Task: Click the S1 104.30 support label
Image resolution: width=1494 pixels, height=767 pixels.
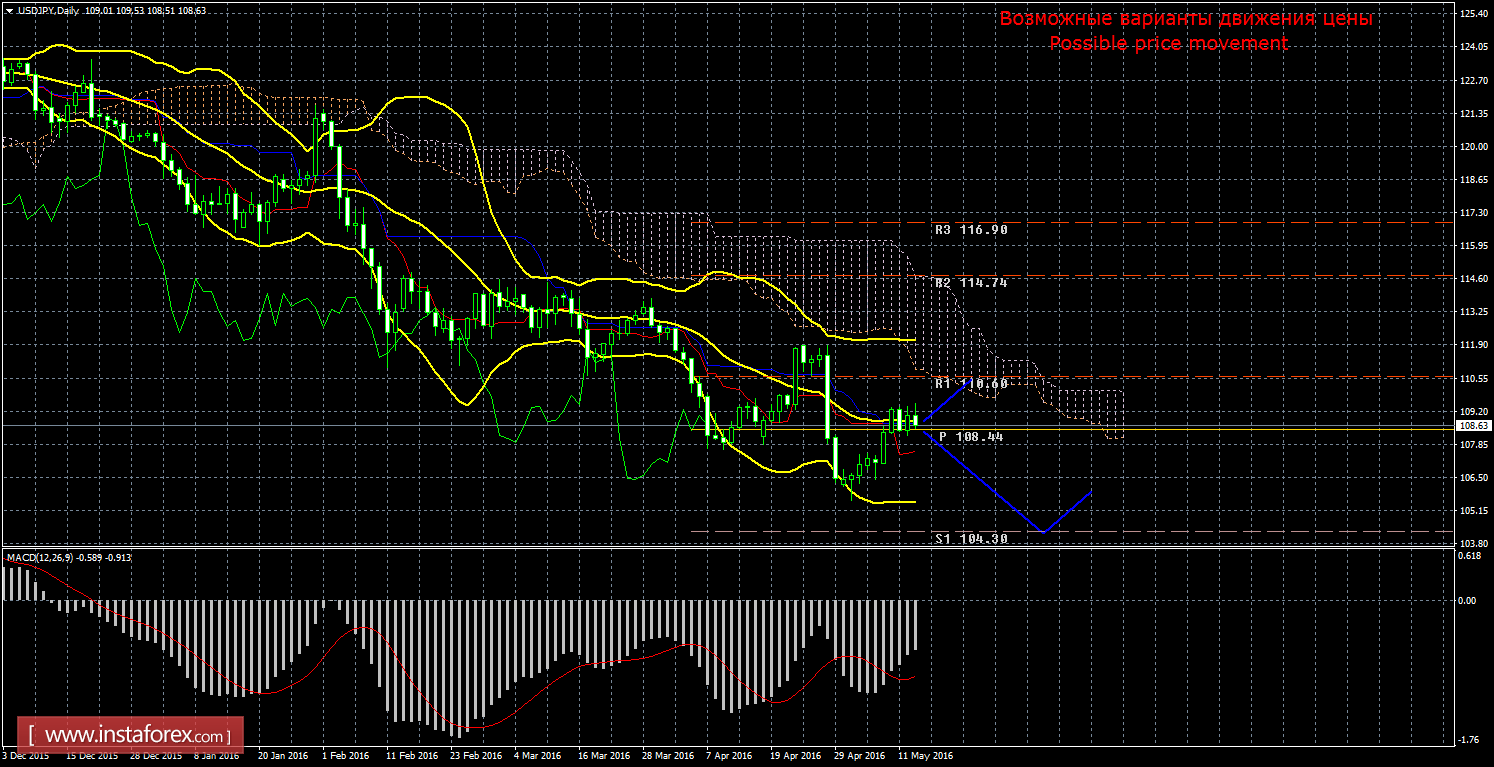Action: tap(970, 538)
